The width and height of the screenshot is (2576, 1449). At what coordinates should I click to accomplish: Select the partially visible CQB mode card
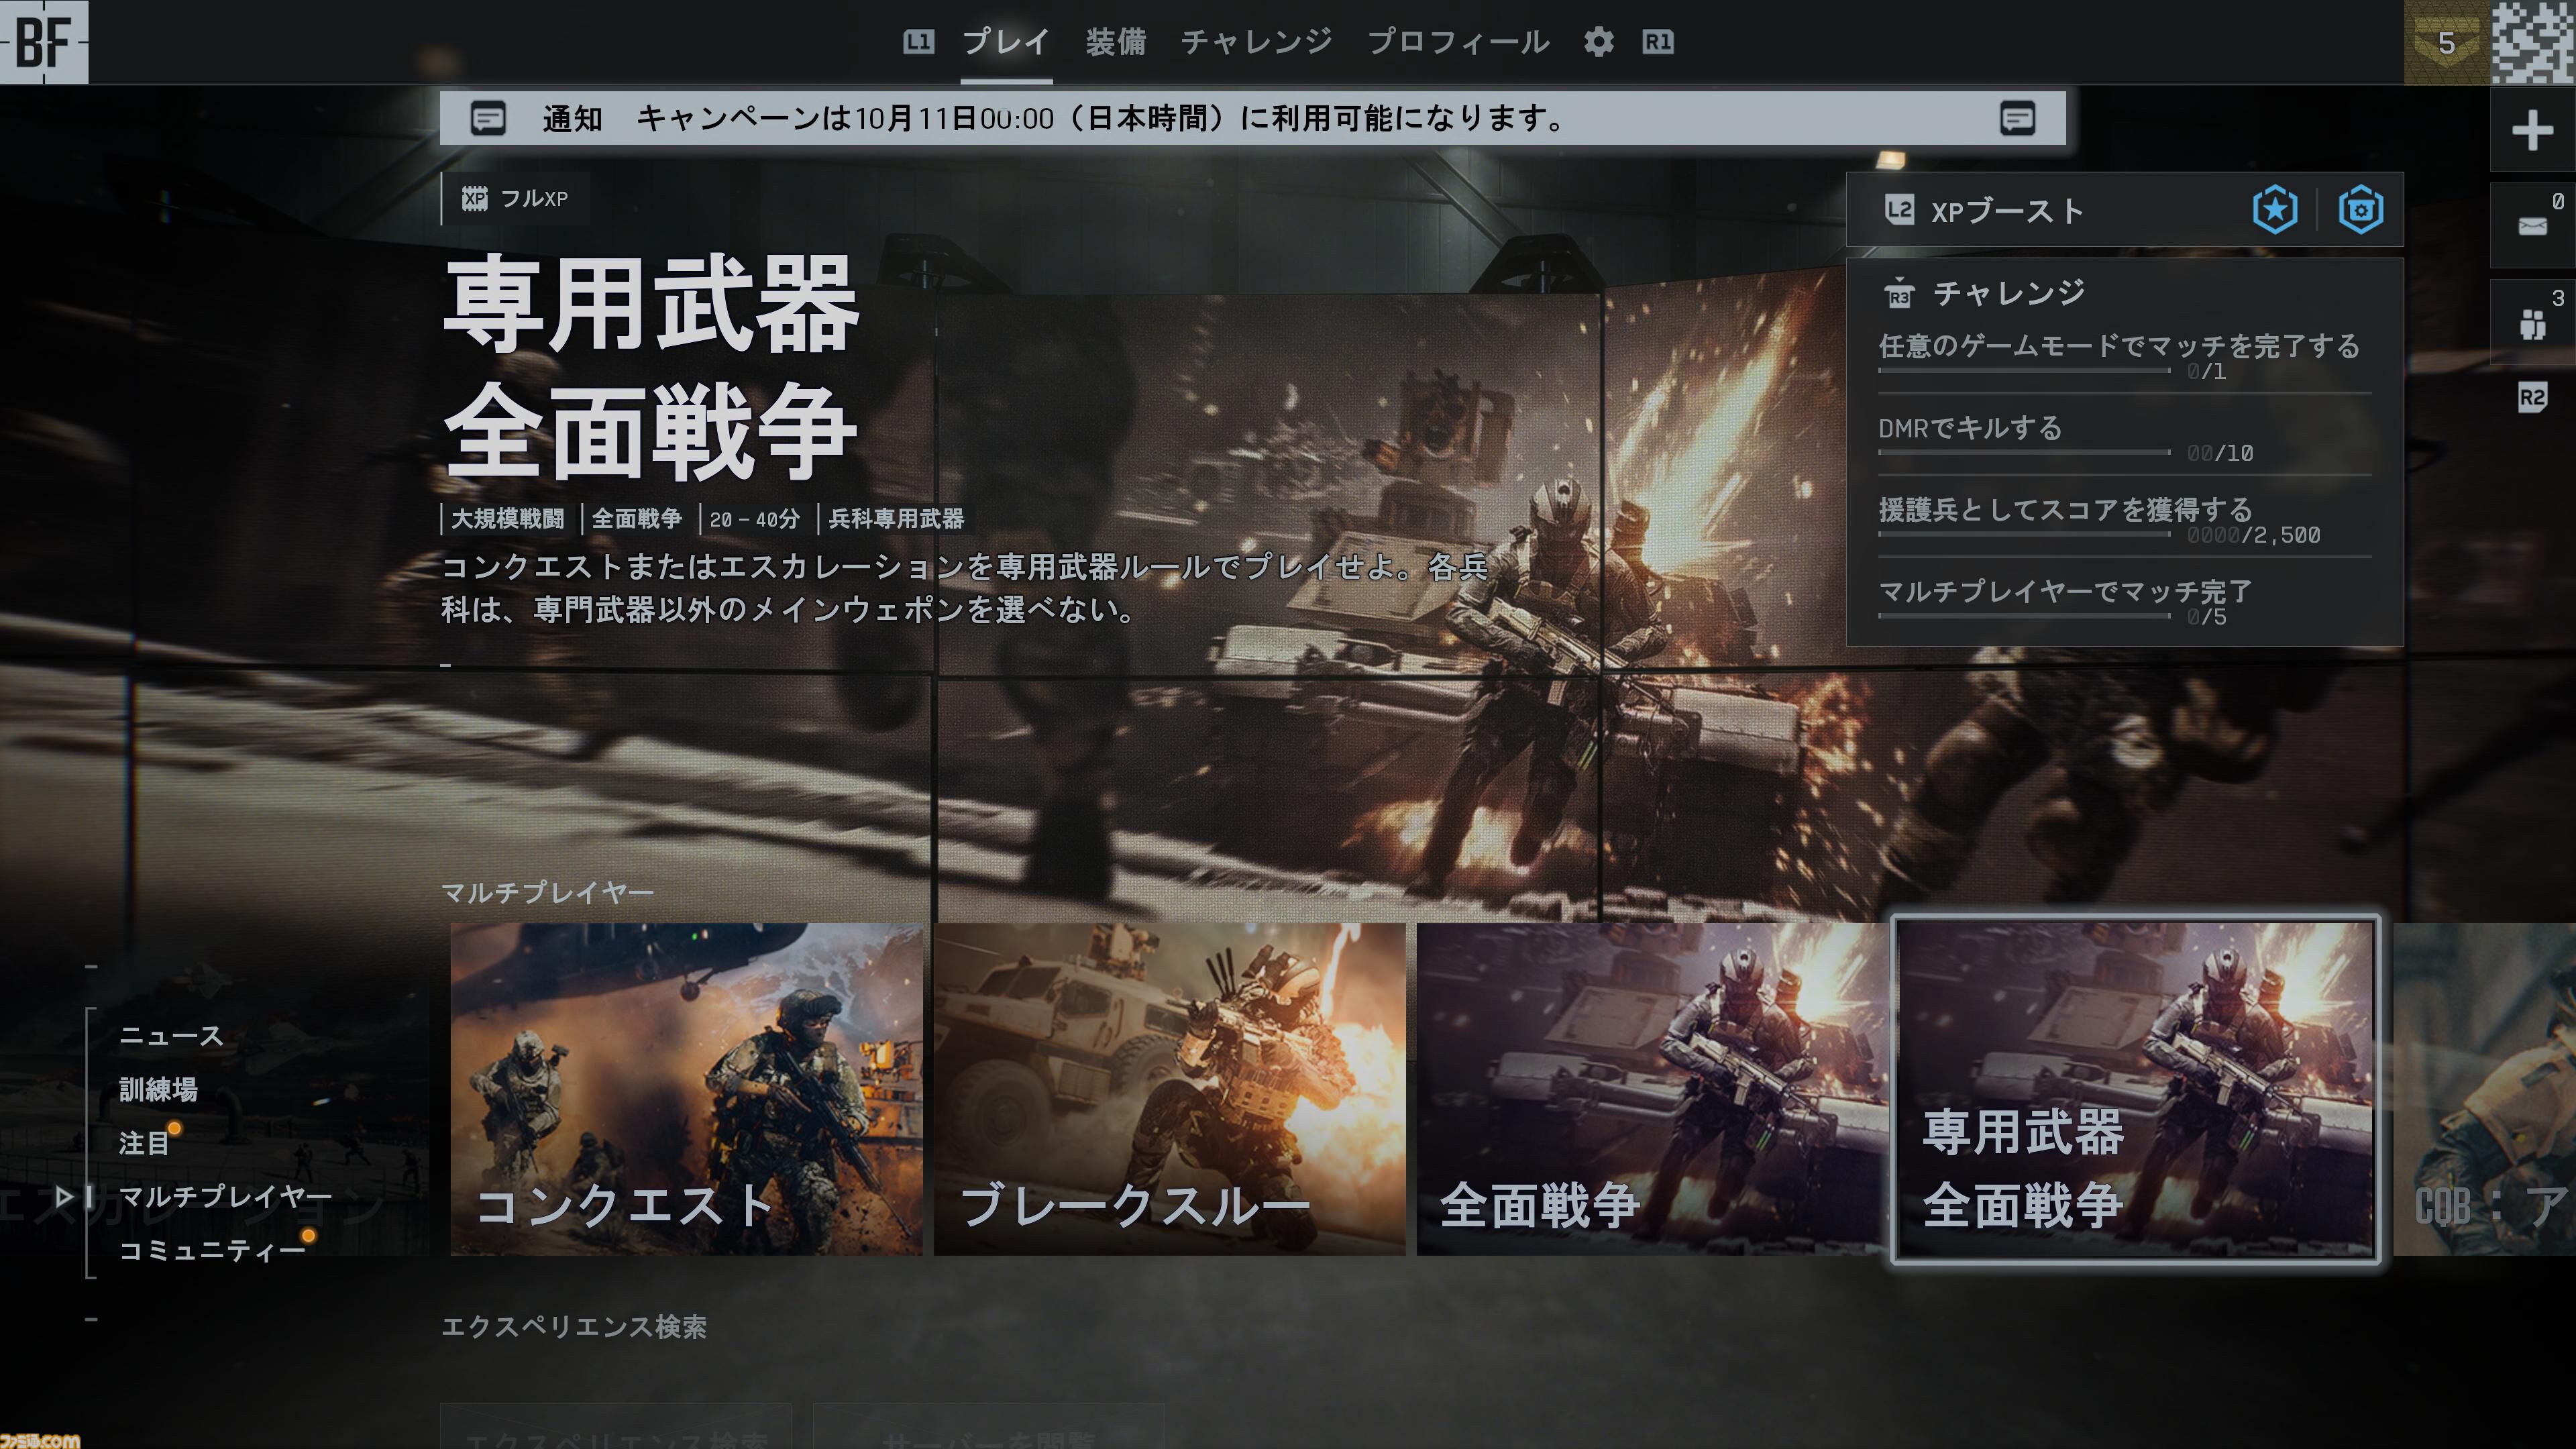pos(2484,1088)
